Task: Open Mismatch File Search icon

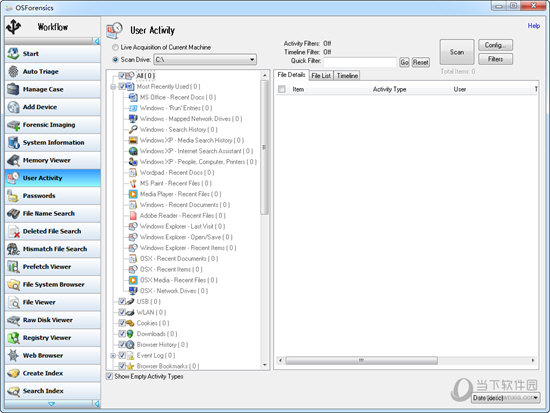Action: [x=13, y=249]
